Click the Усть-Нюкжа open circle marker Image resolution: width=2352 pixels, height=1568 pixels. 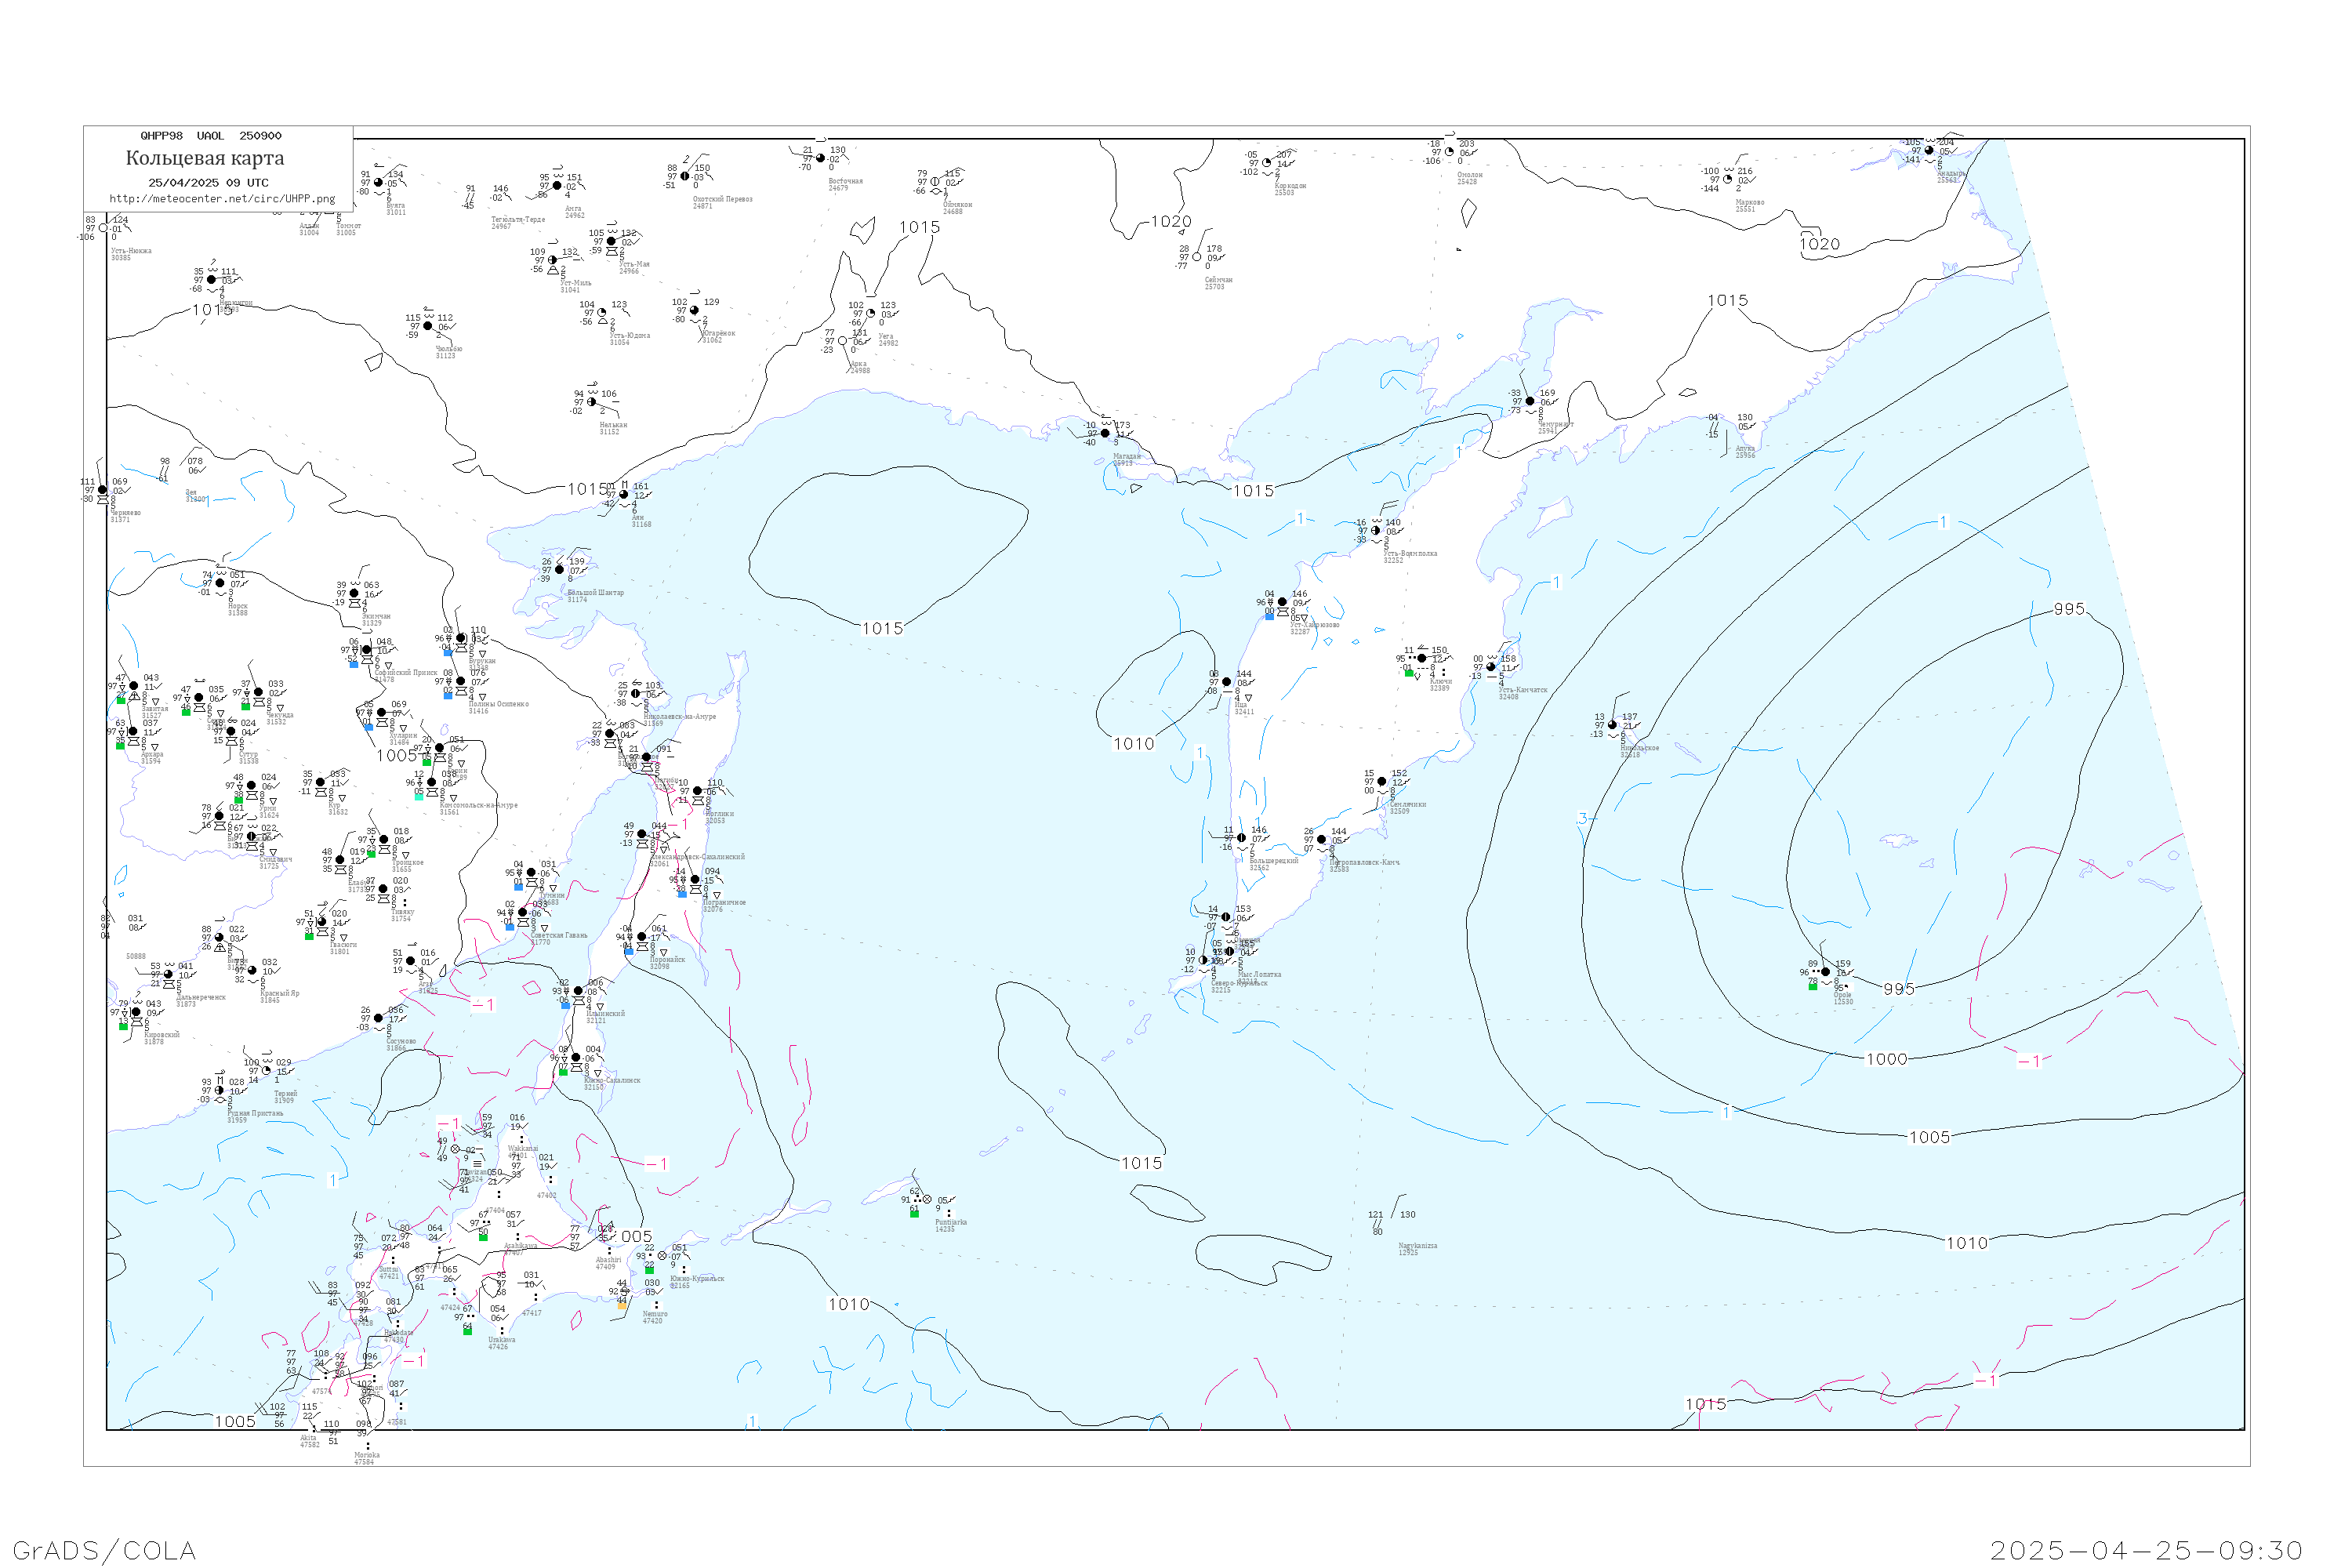[103, 228]
